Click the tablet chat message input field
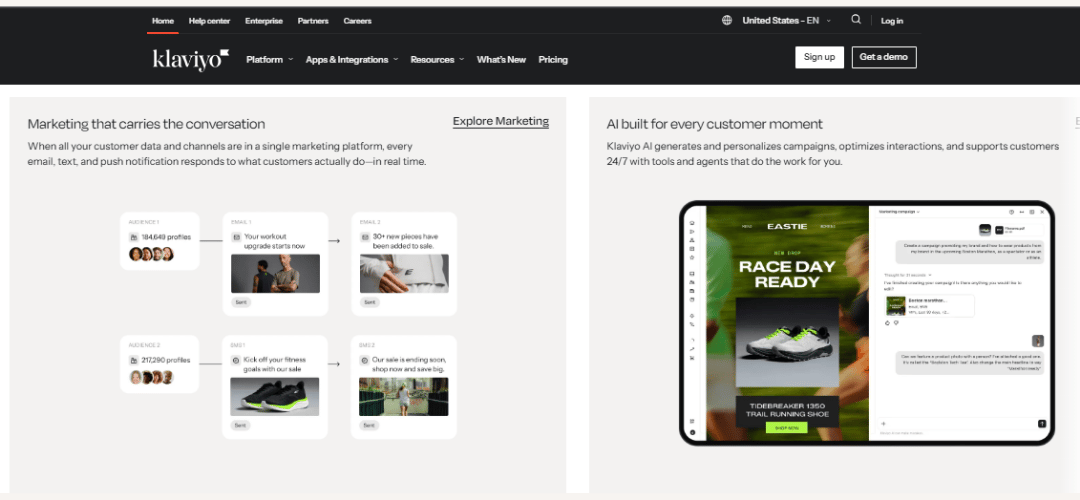Image resolution: width=1080 pixels, height=500 pixels. click(x=961, y=424)
